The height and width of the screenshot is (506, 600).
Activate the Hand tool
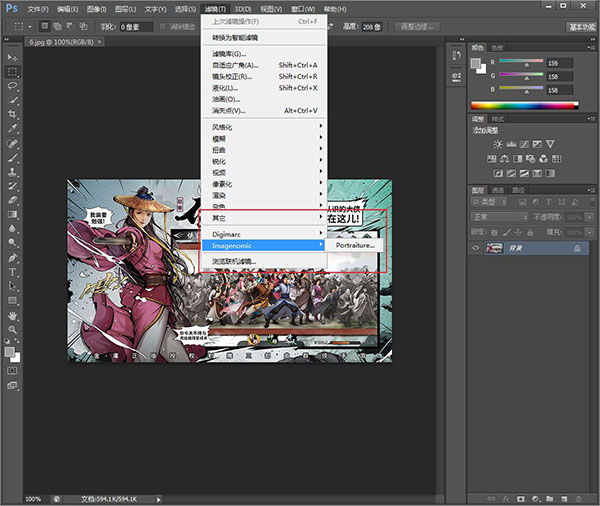coord(13,314)
